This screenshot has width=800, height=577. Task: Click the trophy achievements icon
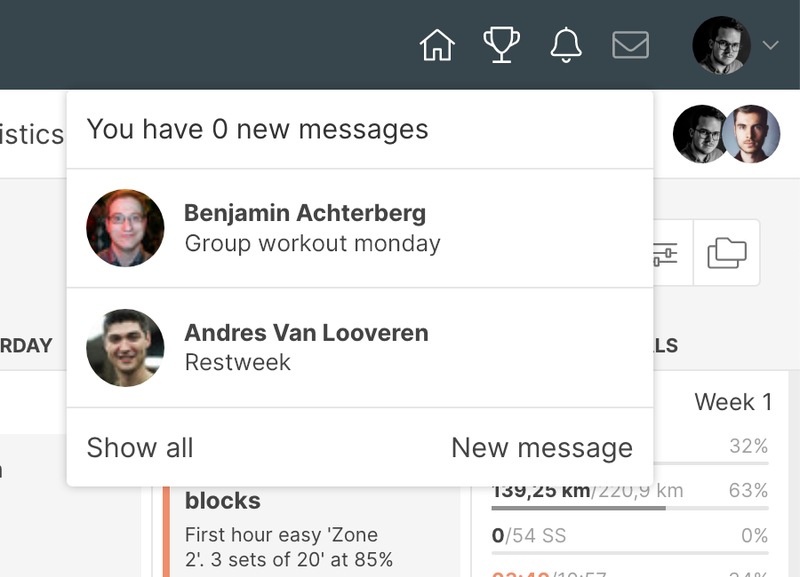[502, 44]
